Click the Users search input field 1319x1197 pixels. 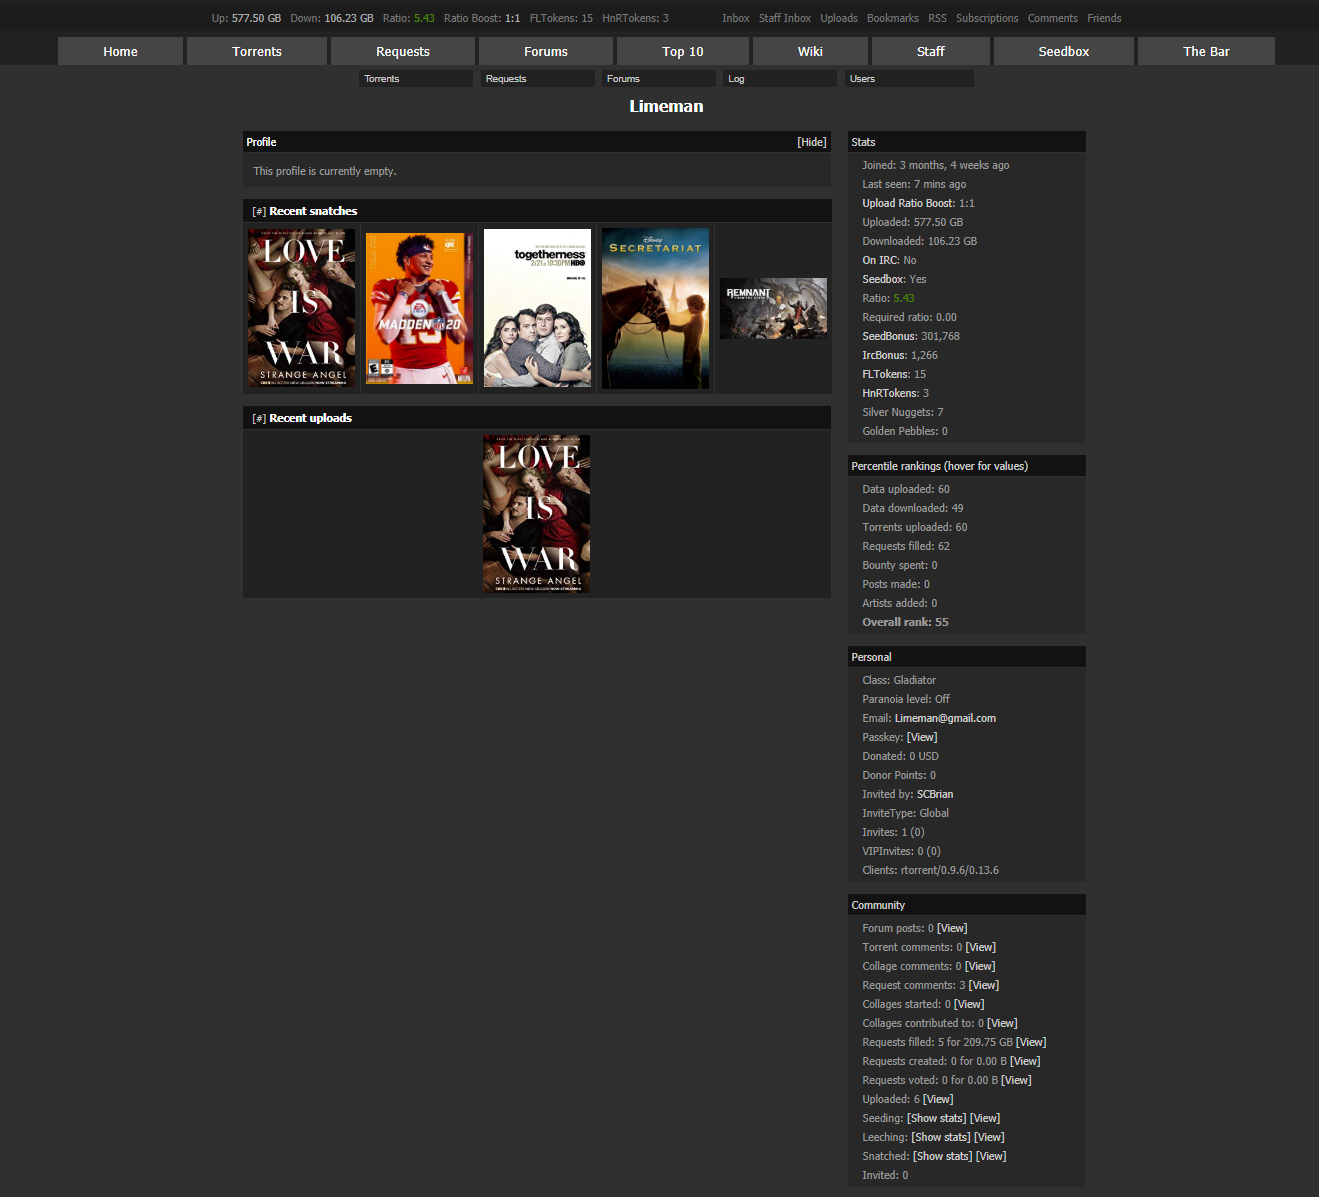pyautogui.click(x=909, y=78)
